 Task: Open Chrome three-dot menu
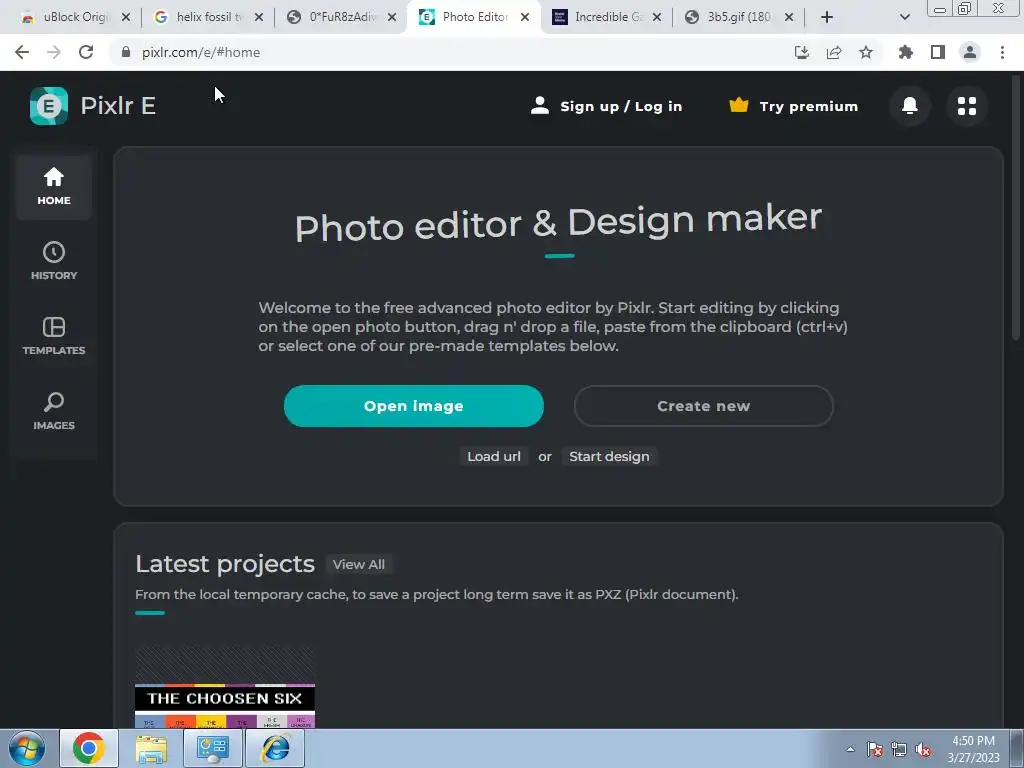click(1002, 52)
